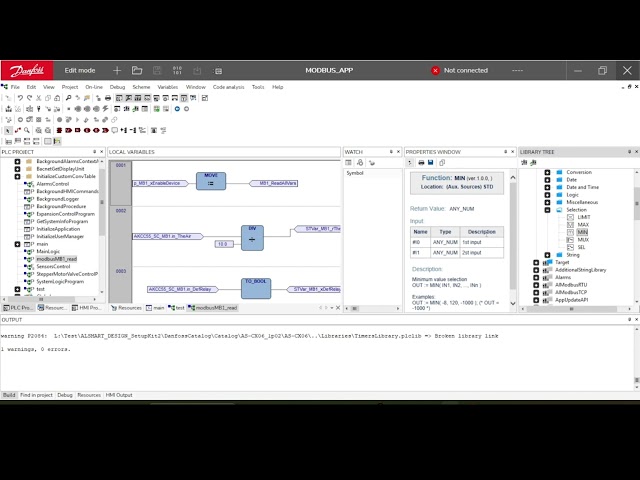Pin the PLC Project panel

pyautogui.click(x=94, y=152)
